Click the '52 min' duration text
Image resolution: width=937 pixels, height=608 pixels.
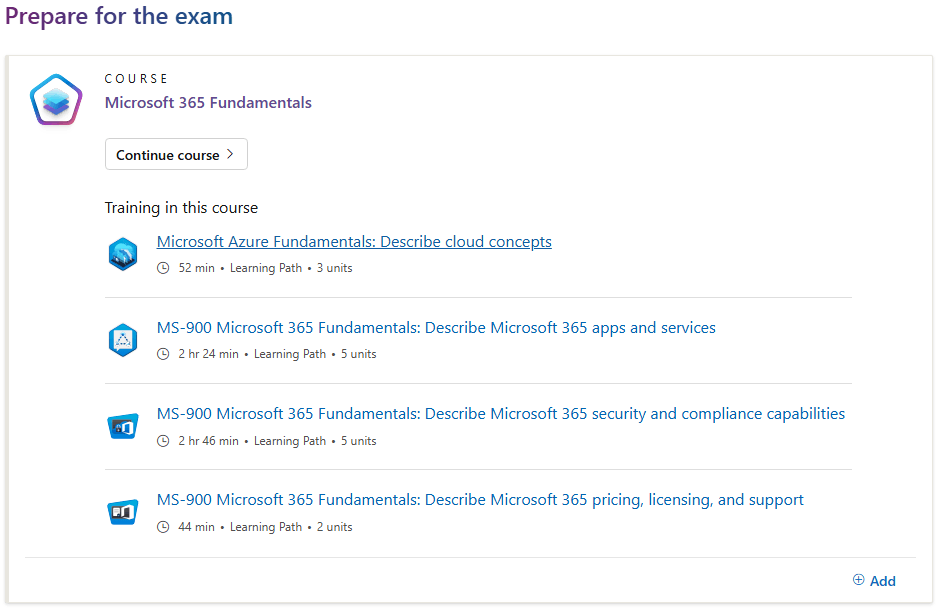pyautogui.click(x=197, y=268)
